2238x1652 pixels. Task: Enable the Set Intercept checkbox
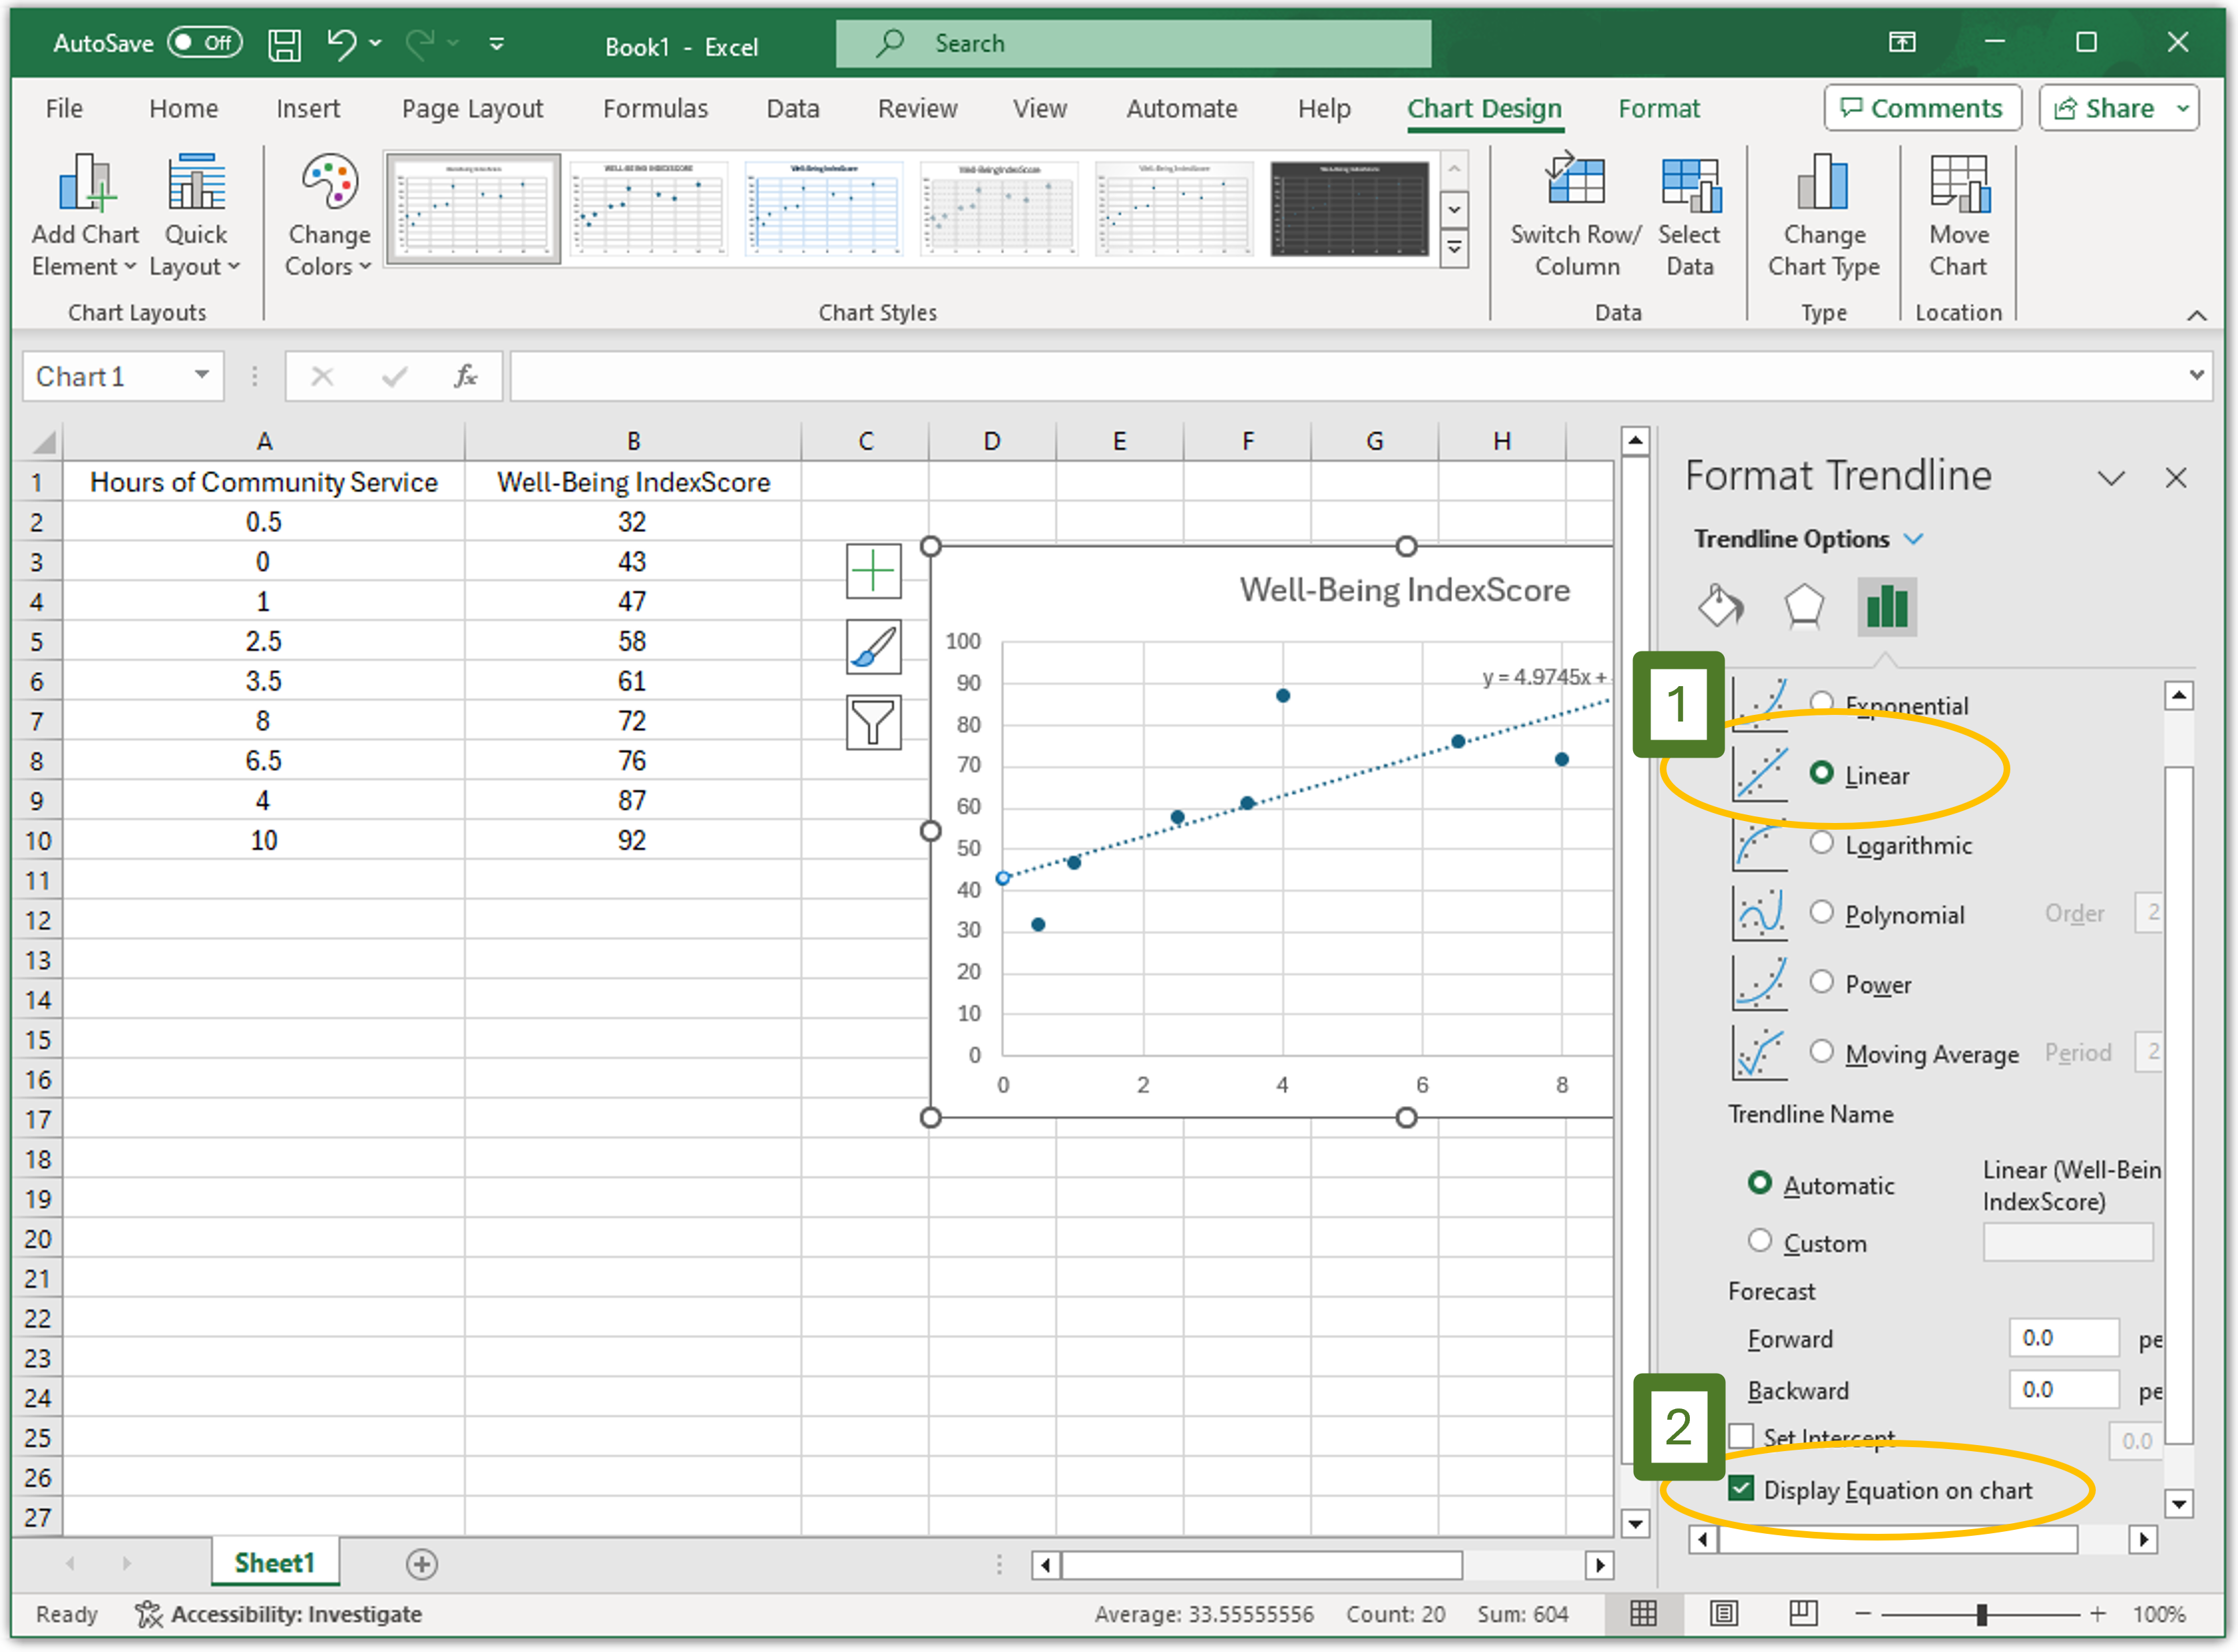1741,1436
